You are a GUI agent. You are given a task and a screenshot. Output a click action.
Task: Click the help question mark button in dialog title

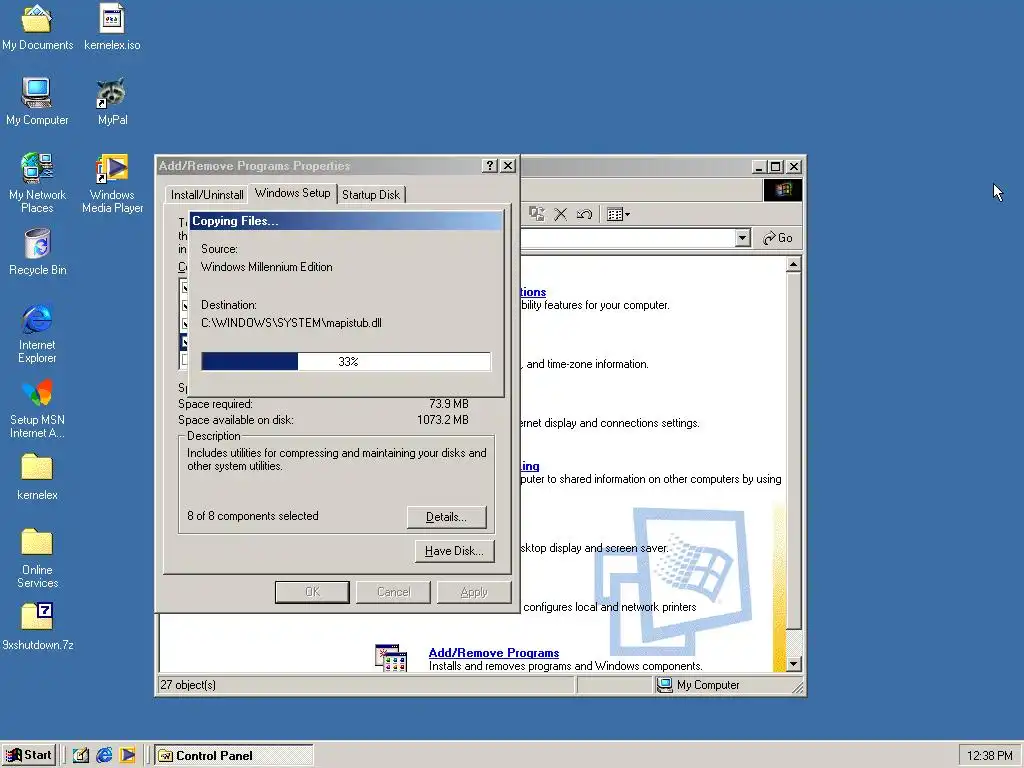489,166
